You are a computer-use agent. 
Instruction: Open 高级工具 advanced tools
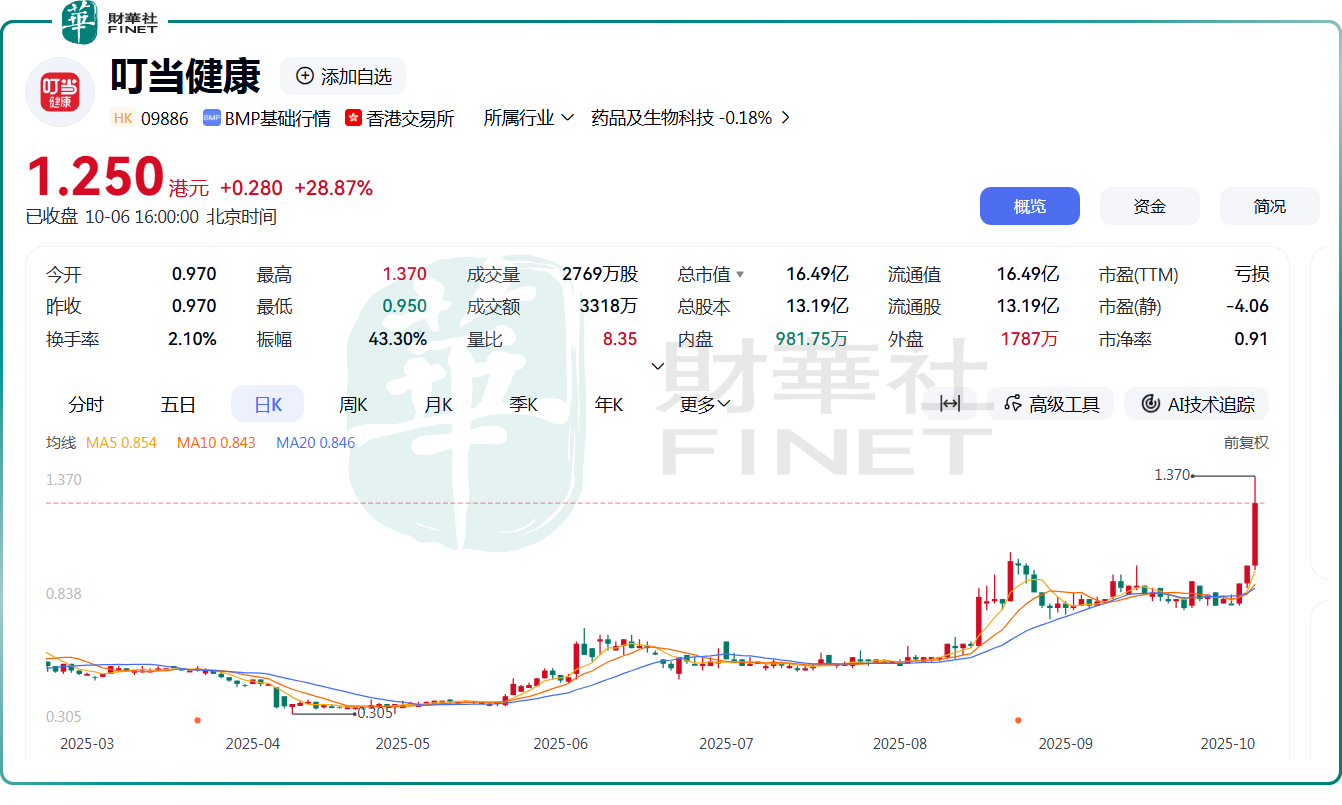(x=1052, y=404)
